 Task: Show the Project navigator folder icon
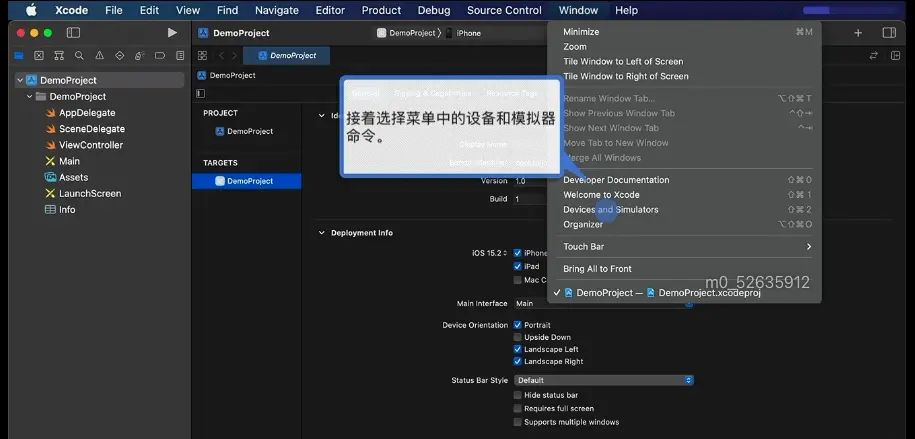[19, 55]
